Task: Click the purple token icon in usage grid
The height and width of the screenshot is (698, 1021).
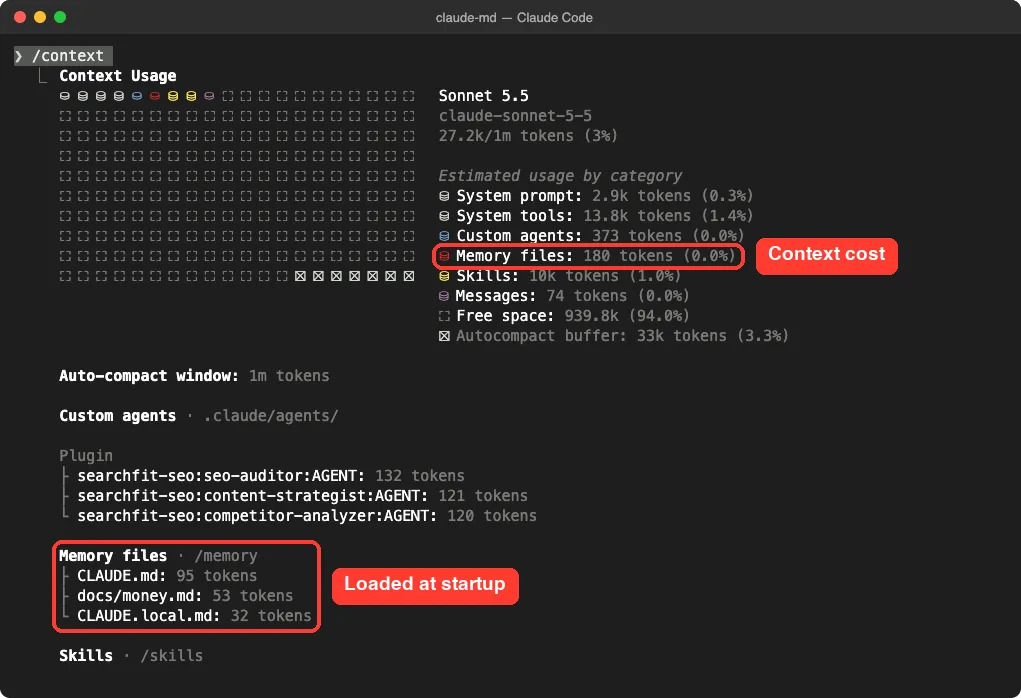Action: pos(209,96)
